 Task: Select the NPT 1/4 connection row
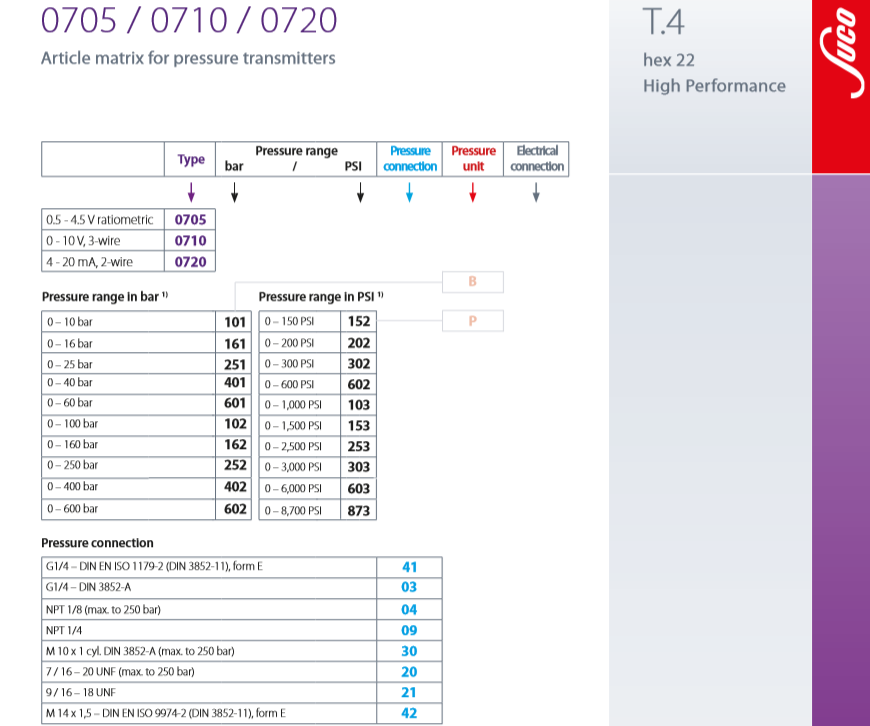(208, 630)
